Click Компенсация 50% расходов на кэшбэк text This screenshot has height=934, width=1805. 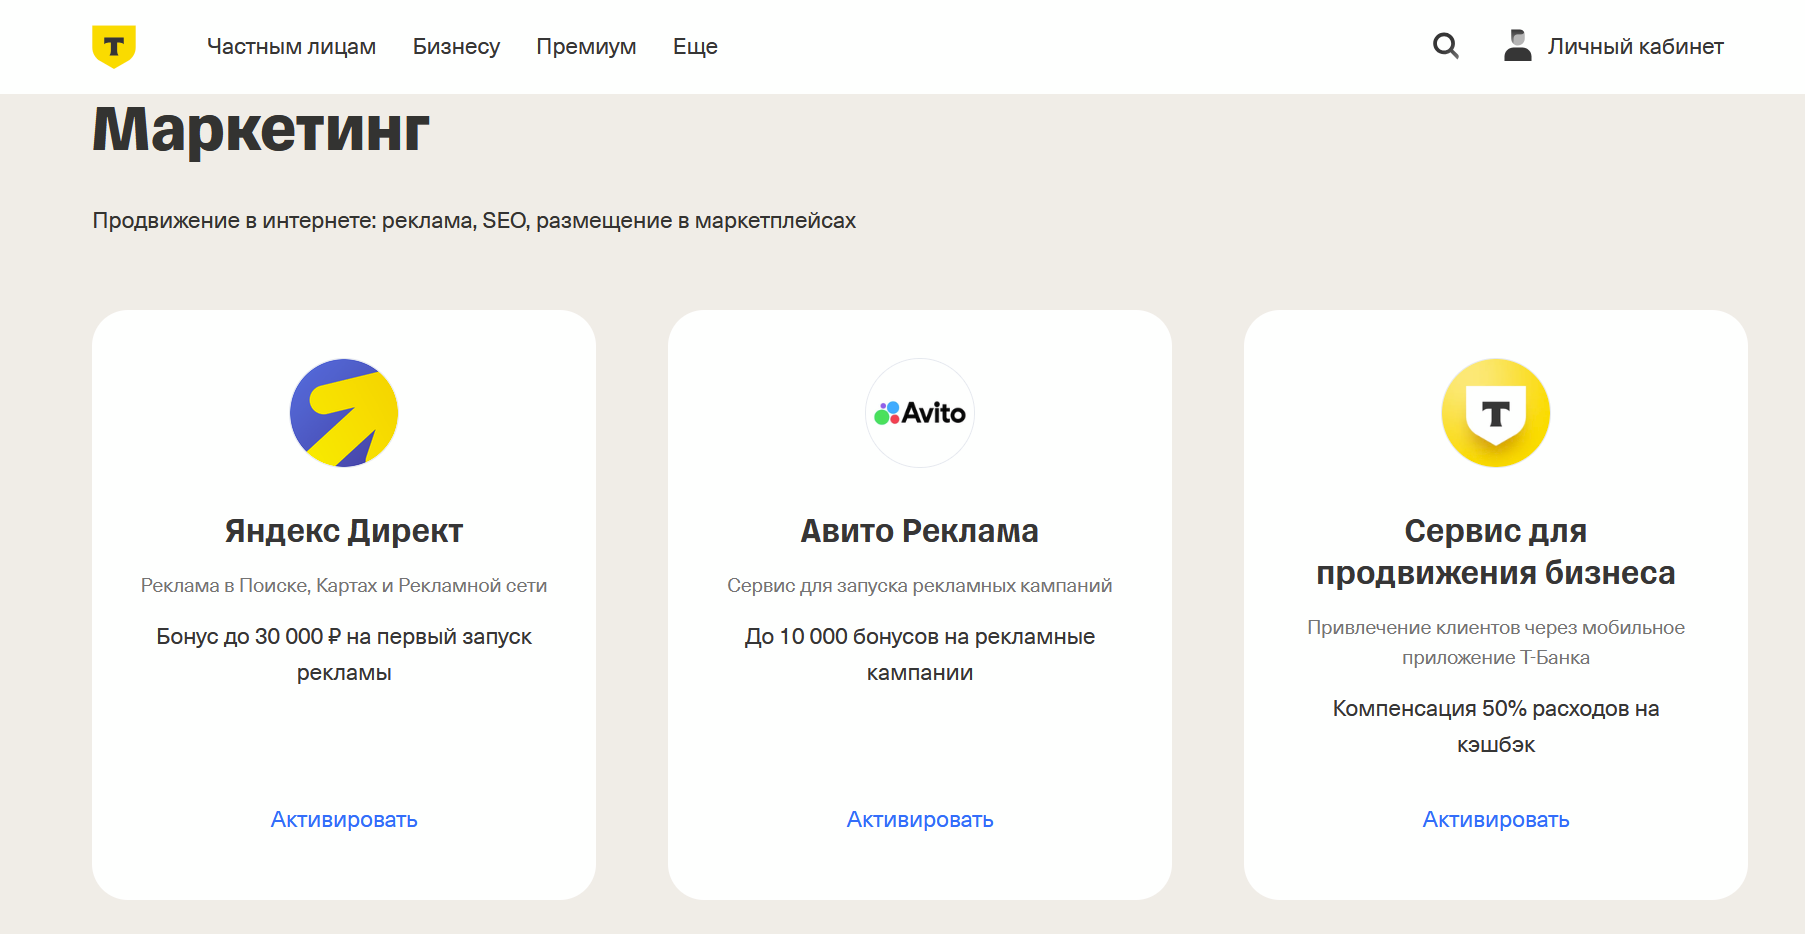click(x=1496, y=726)
